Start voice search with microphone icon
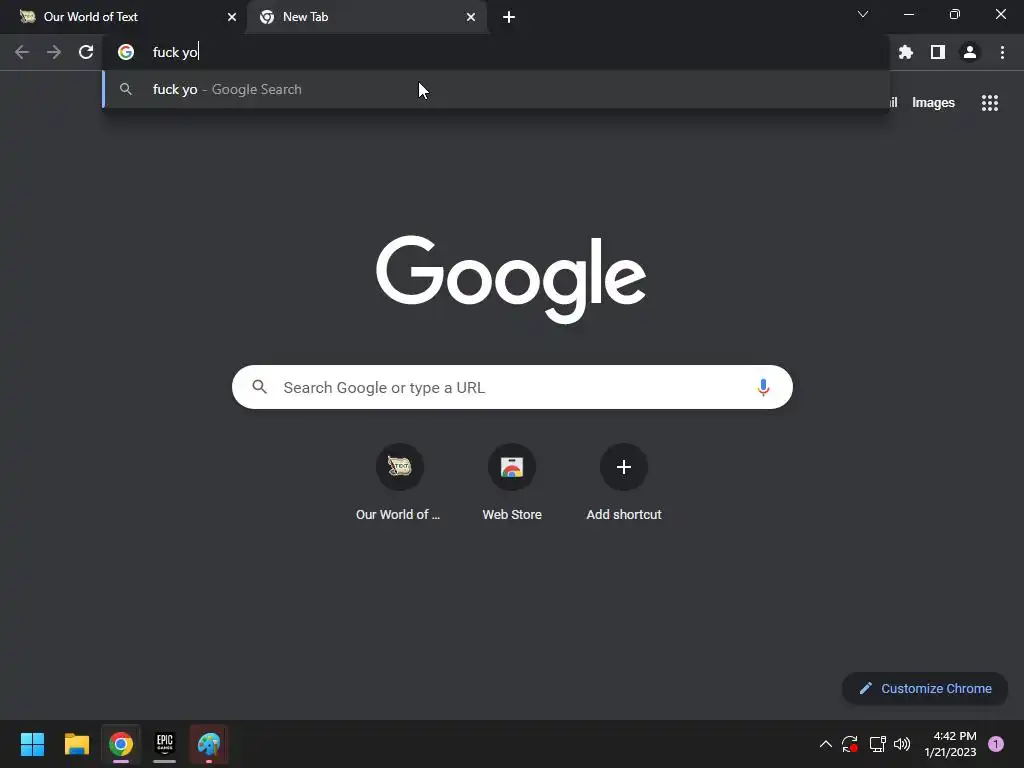The width and height of the screenshot is (1024, 768). [763, 387]
